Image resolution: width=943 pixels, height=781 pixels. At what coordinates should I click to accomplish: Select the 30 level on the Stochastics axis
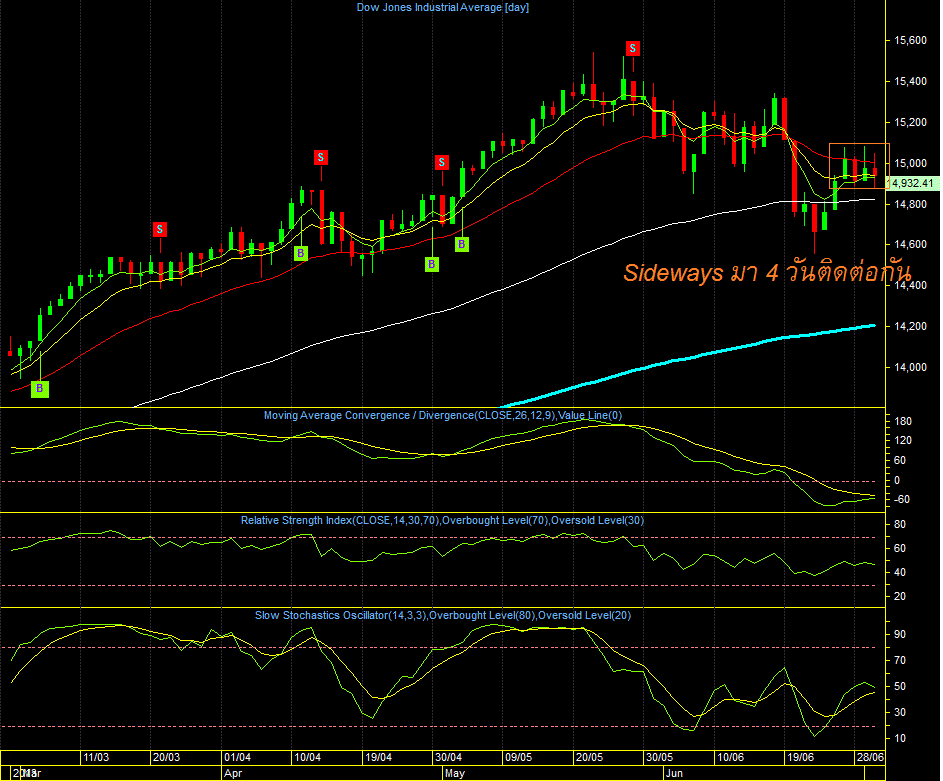pos(900,712)
